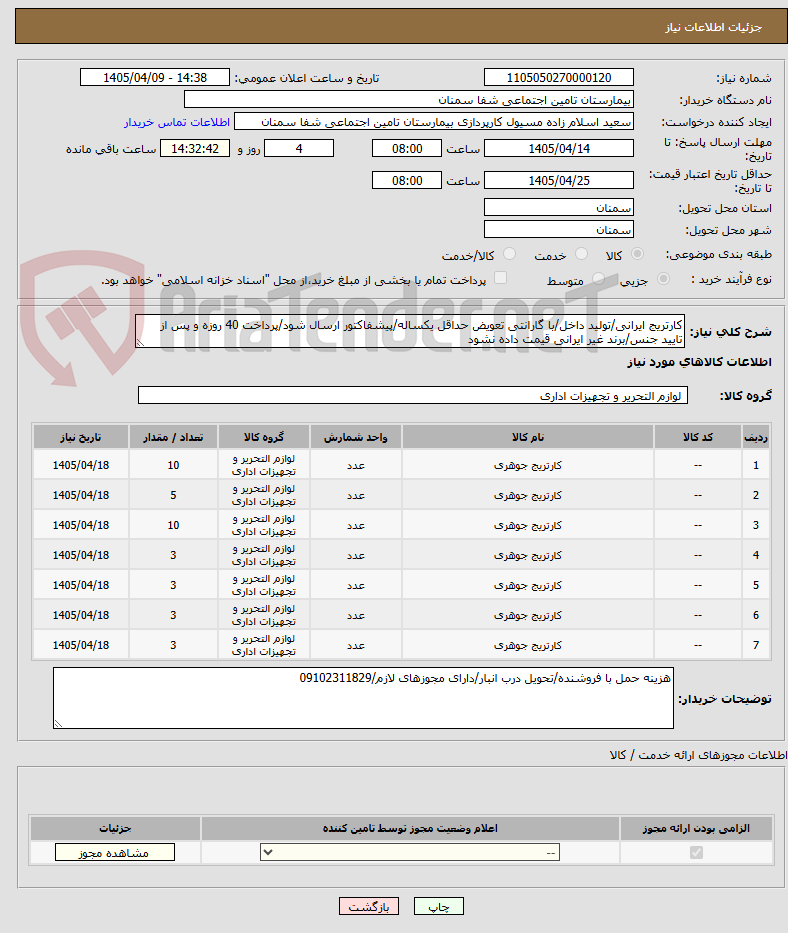Image resolution: width=788 pixels, height=933 pixels.
Task: Click the description textarea resize handle
Action: pos(140,342)
